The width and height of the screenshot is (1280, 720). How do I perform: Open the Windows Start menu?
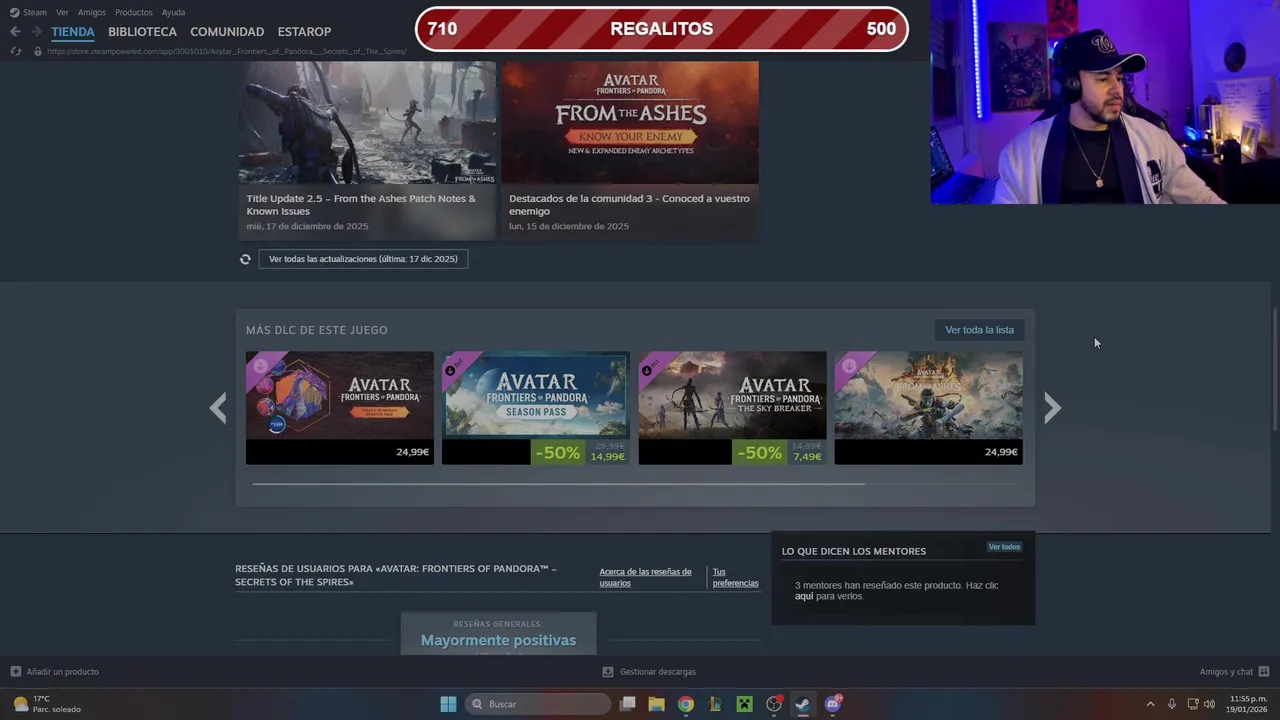[x=448, y=704]
